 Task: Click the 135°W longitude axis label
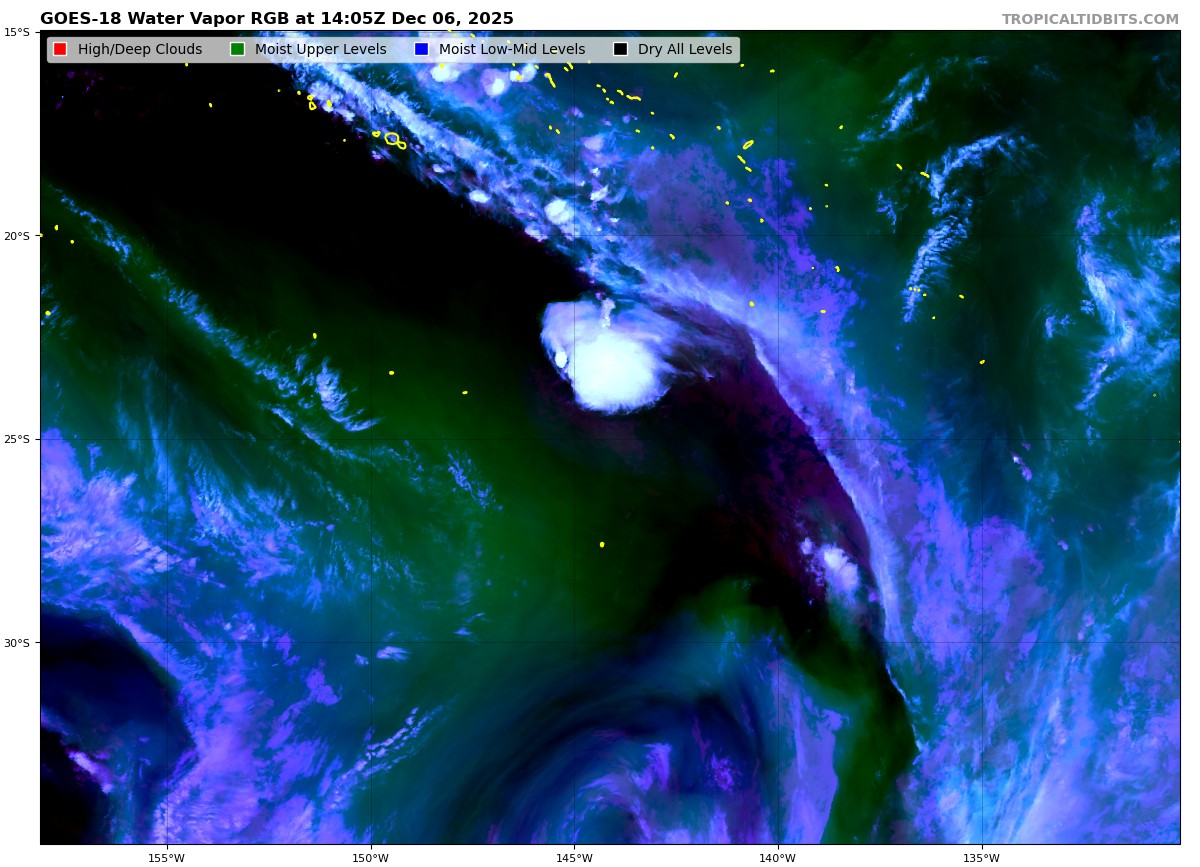[x=981, y=858]
